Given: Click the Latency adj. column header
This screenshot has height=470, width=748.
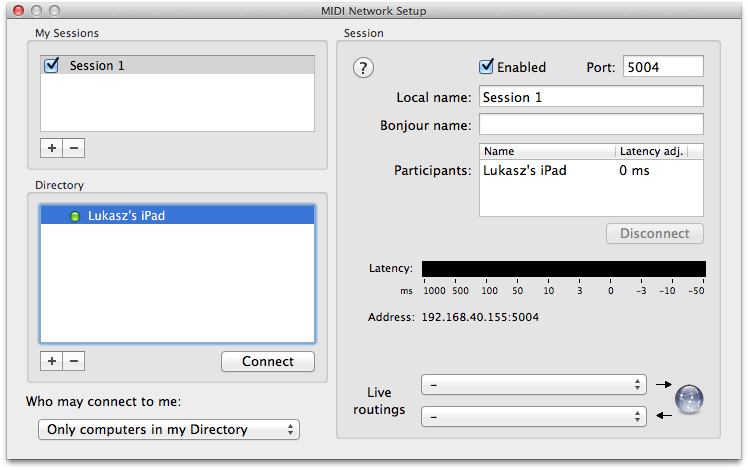Looking at the screenshot, I should tap(652, 151).
